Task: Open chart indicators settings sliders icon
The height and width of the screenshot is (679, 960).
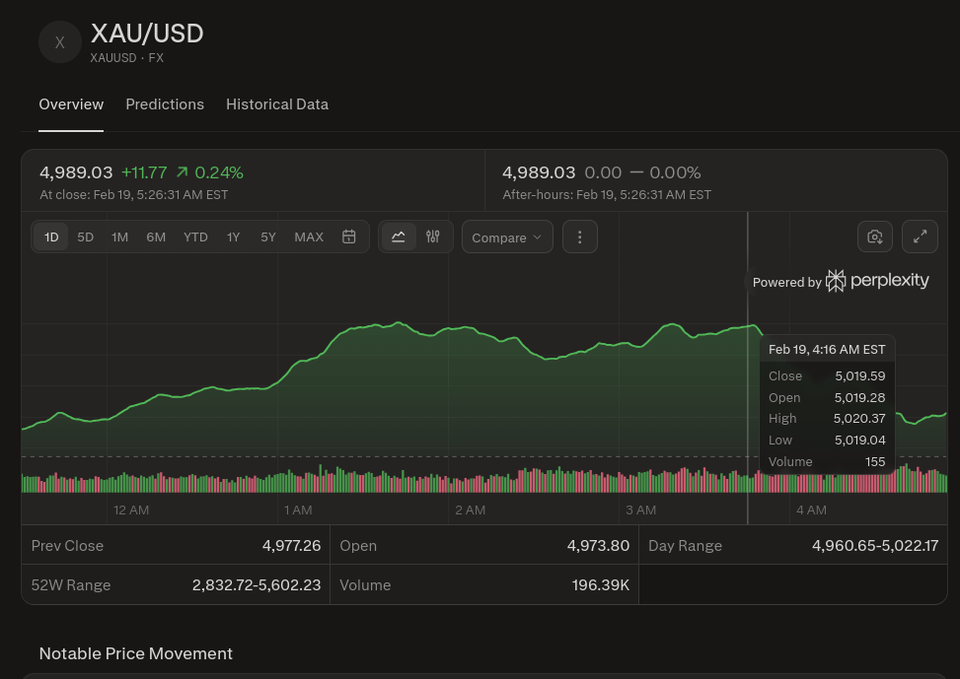Action: [x=433, y=237]
